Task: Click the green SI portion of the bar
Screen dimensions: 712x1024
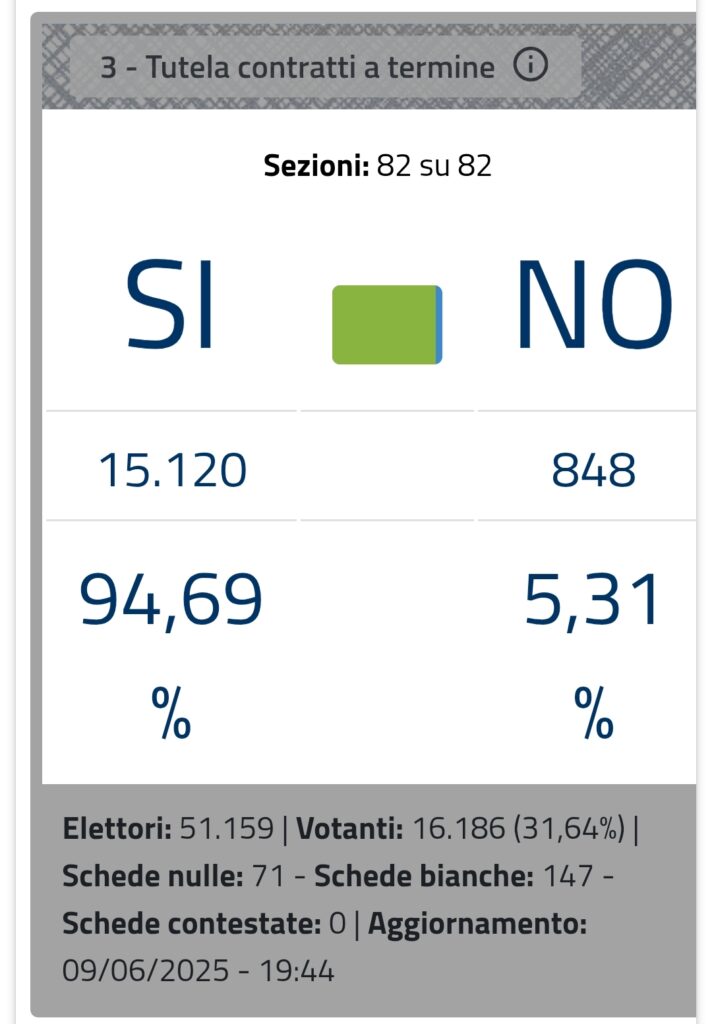Action: click(x=383, y=325)
